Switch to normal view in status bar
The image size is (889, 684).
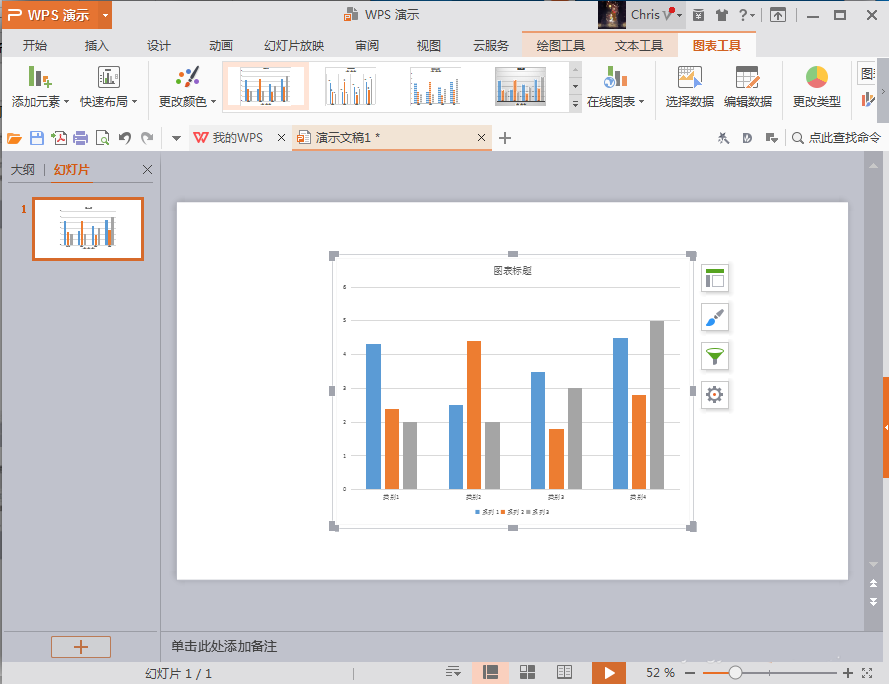point(490,673)
